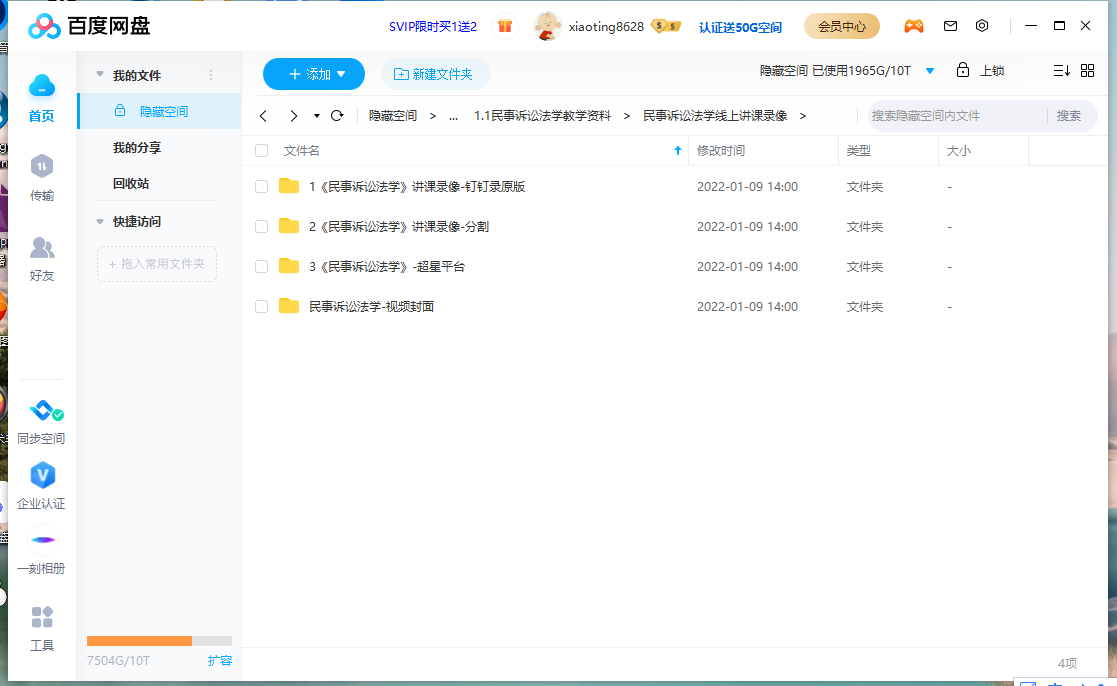Click the refresh icon in navigation bar
Image resolution: width=1117 pixels, height=686 pixels.
337,116
